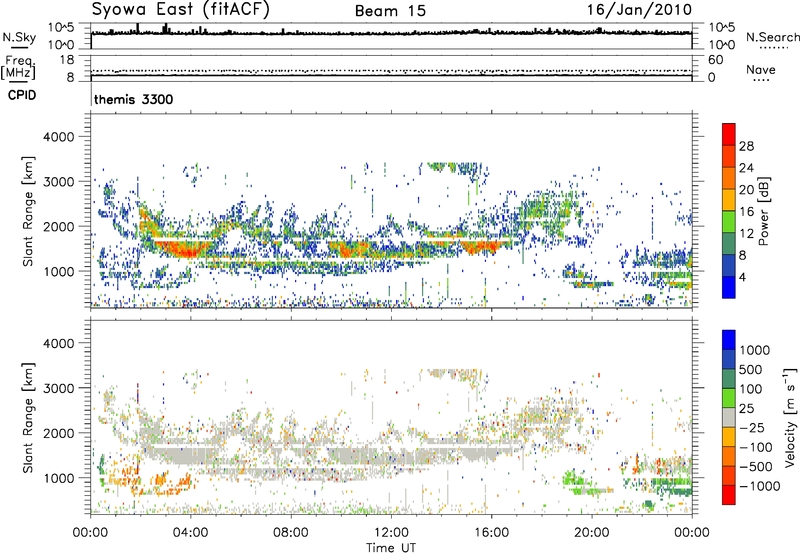Click the '04:00' time axis label
Viewport: 800px width, 554px height.
(190, 533)
